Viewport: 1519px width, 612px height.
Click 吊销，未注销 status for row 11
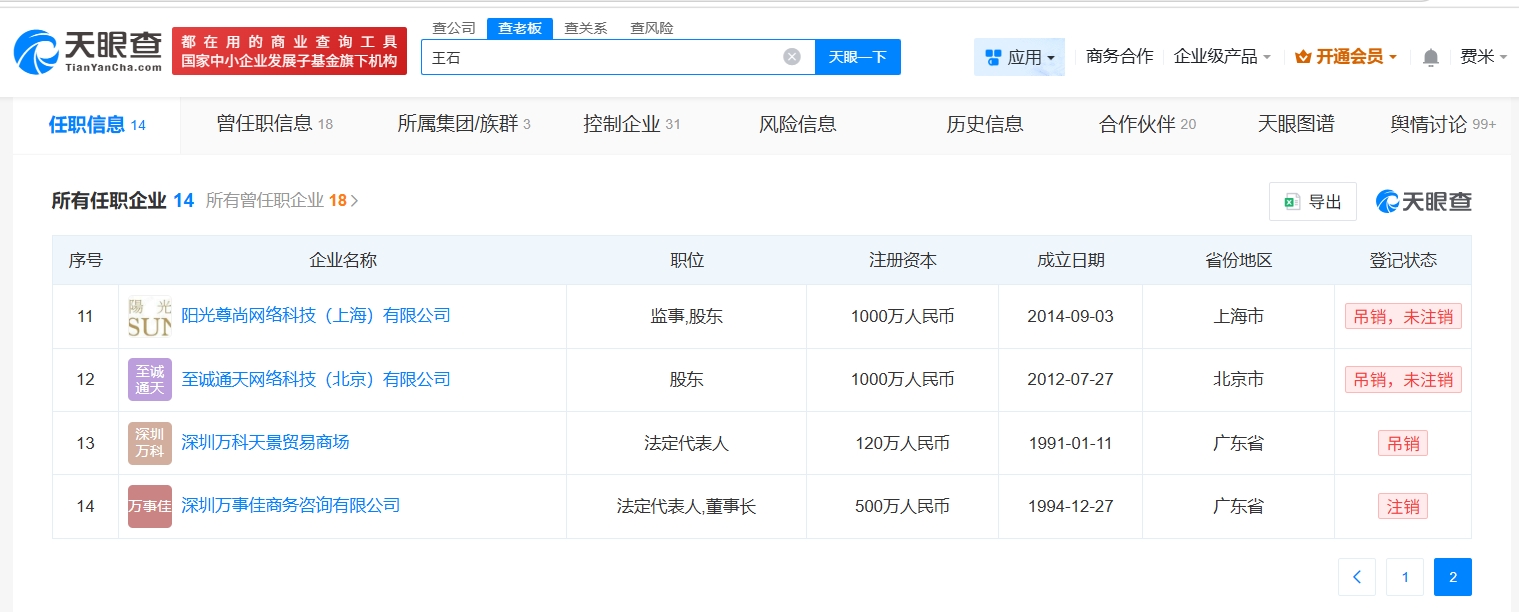pos(1403,316)
